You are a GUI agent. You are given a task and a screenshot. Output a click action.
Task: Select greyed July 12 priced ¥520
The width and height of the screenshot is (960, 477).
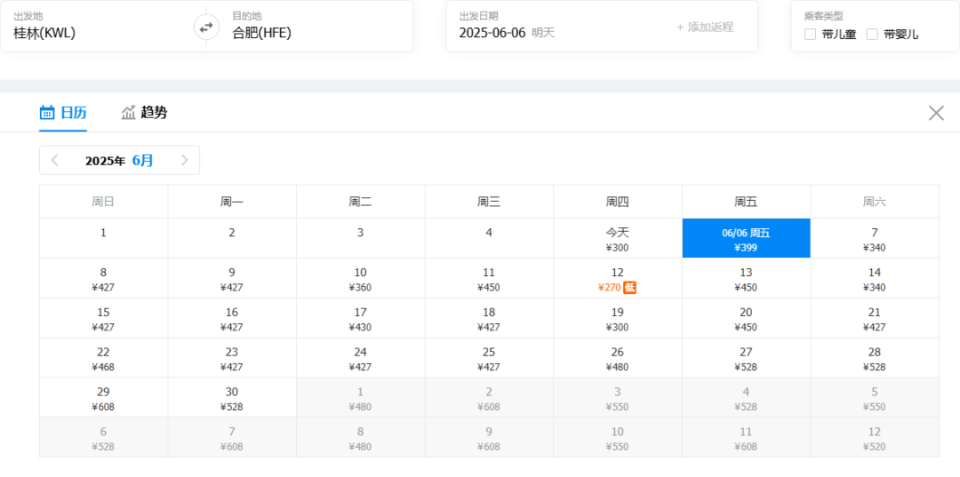tap(875, 438)
